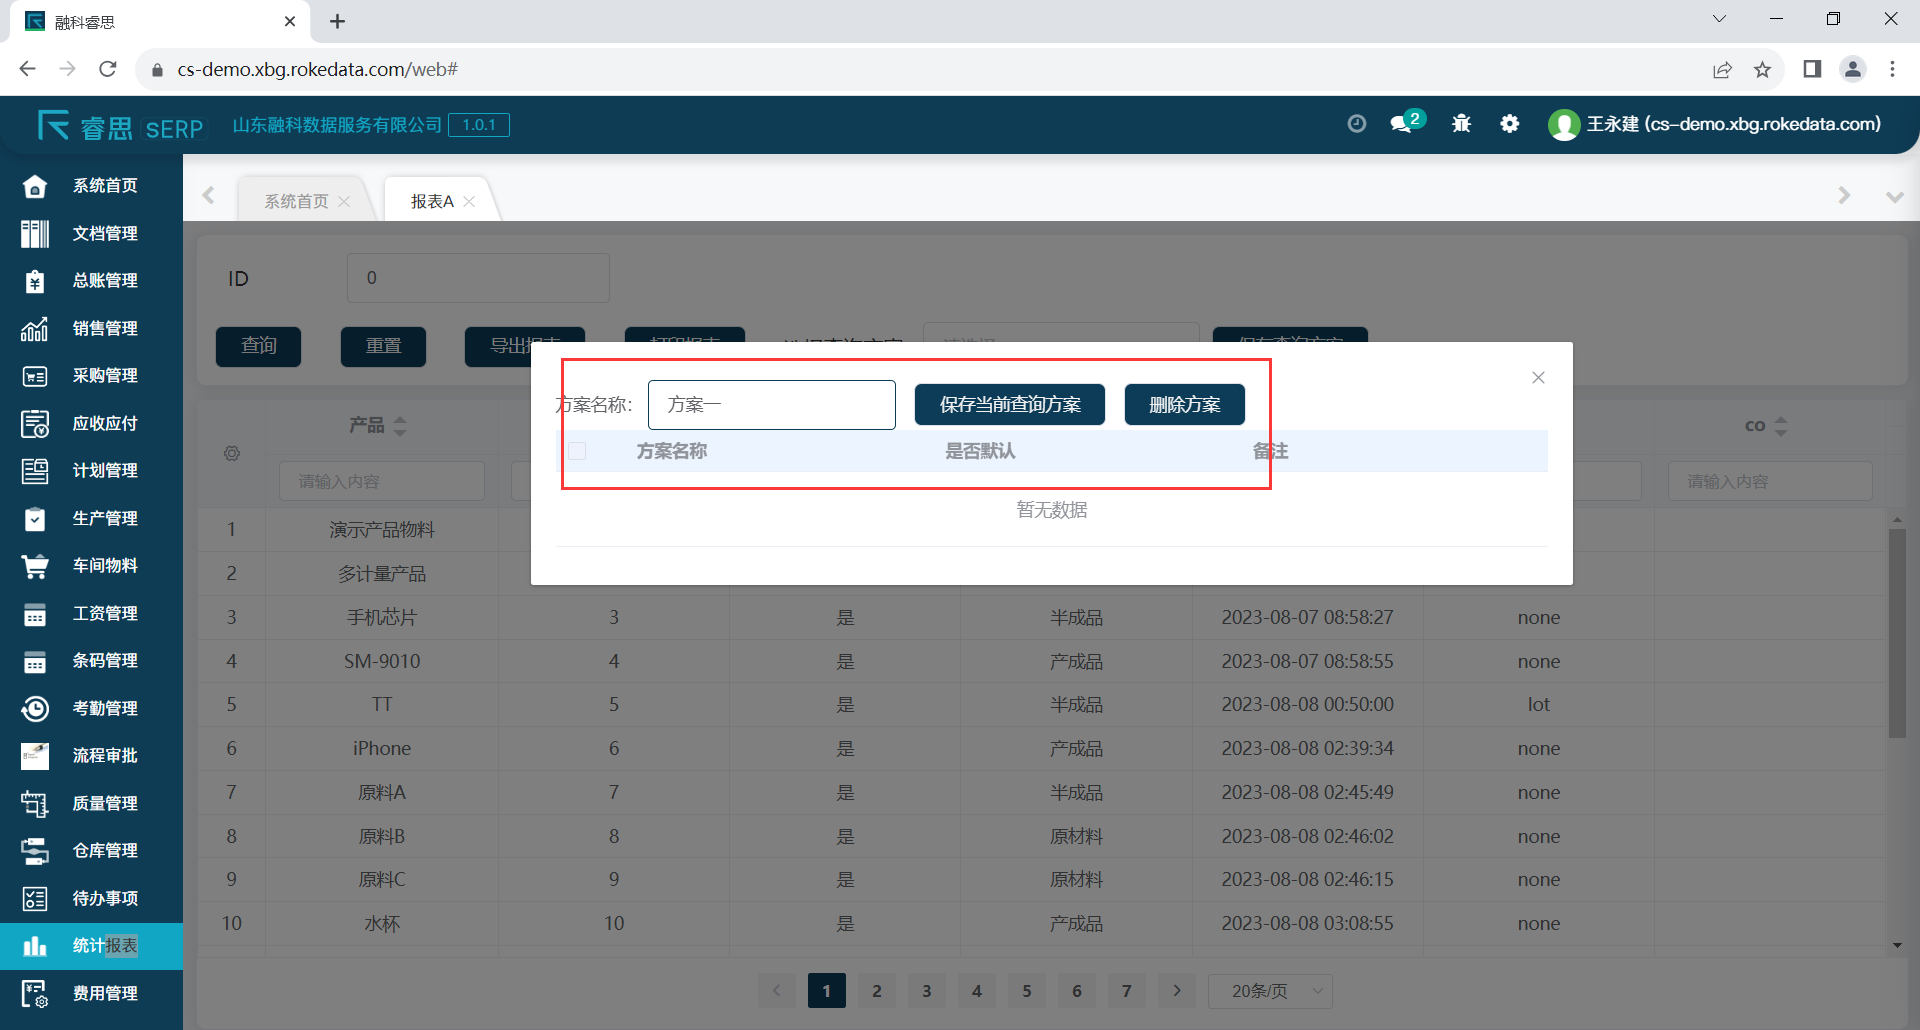Click the 删除方案 button
The image size is (1920, 1030).
click(1184, 405)
